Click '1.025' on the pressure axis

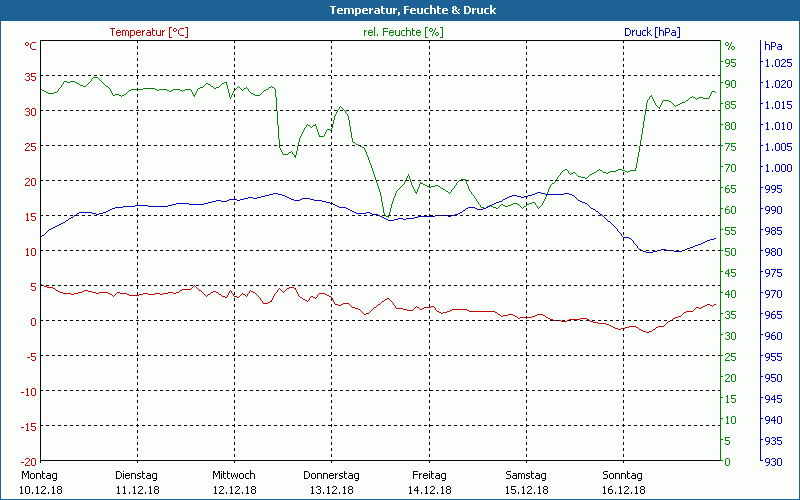(778, 63)
